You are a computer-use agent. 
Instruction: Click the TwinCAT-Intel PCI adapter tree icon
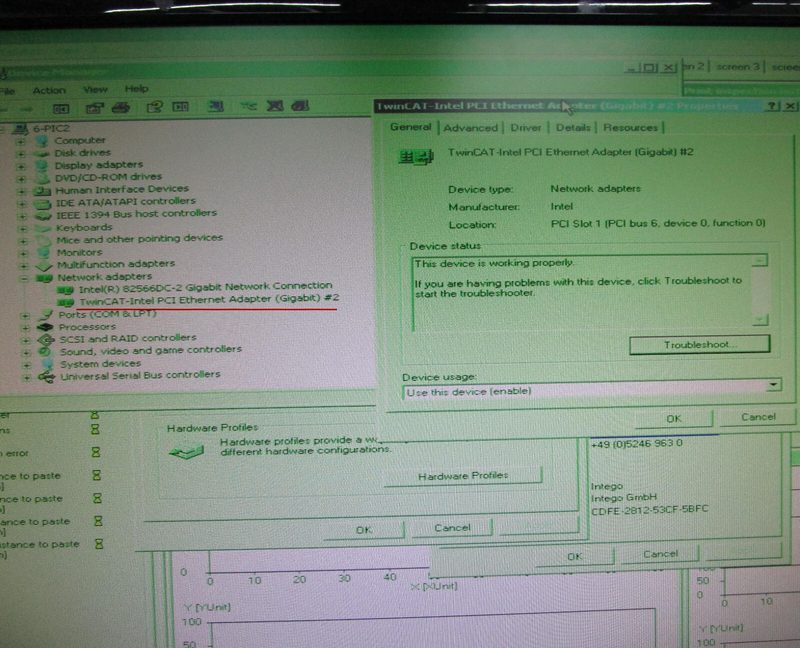point(65,303)
